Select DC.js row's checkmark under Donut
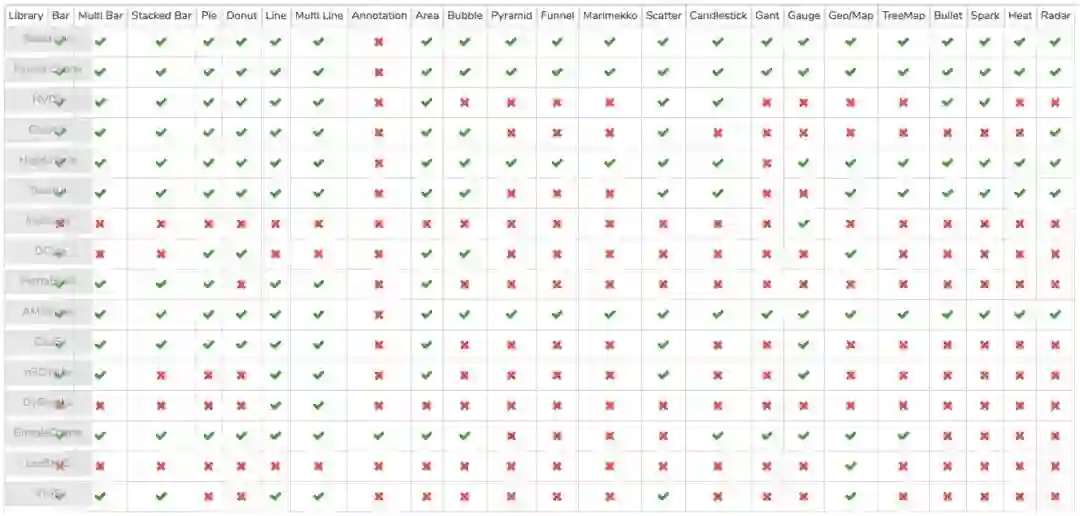The height and width of the screenshot is (516, 1080). click(x=241, y=254)
